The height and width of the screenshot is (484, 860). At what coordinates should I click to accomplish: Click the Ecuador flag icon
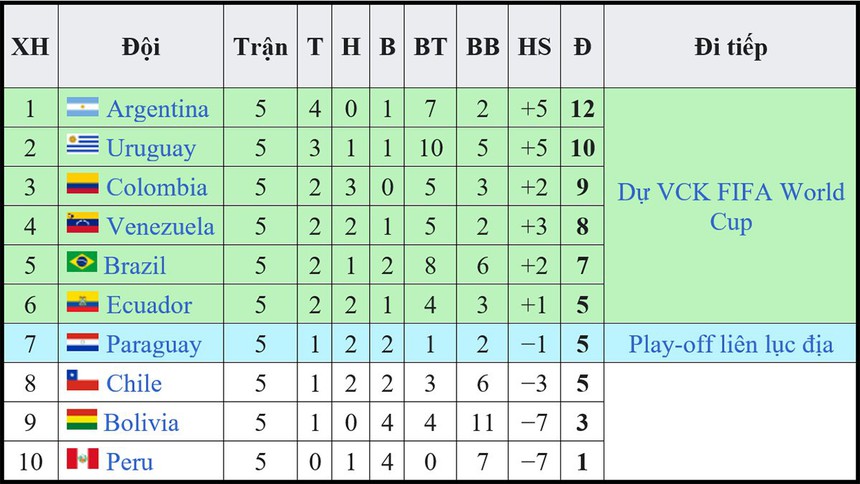82,303
